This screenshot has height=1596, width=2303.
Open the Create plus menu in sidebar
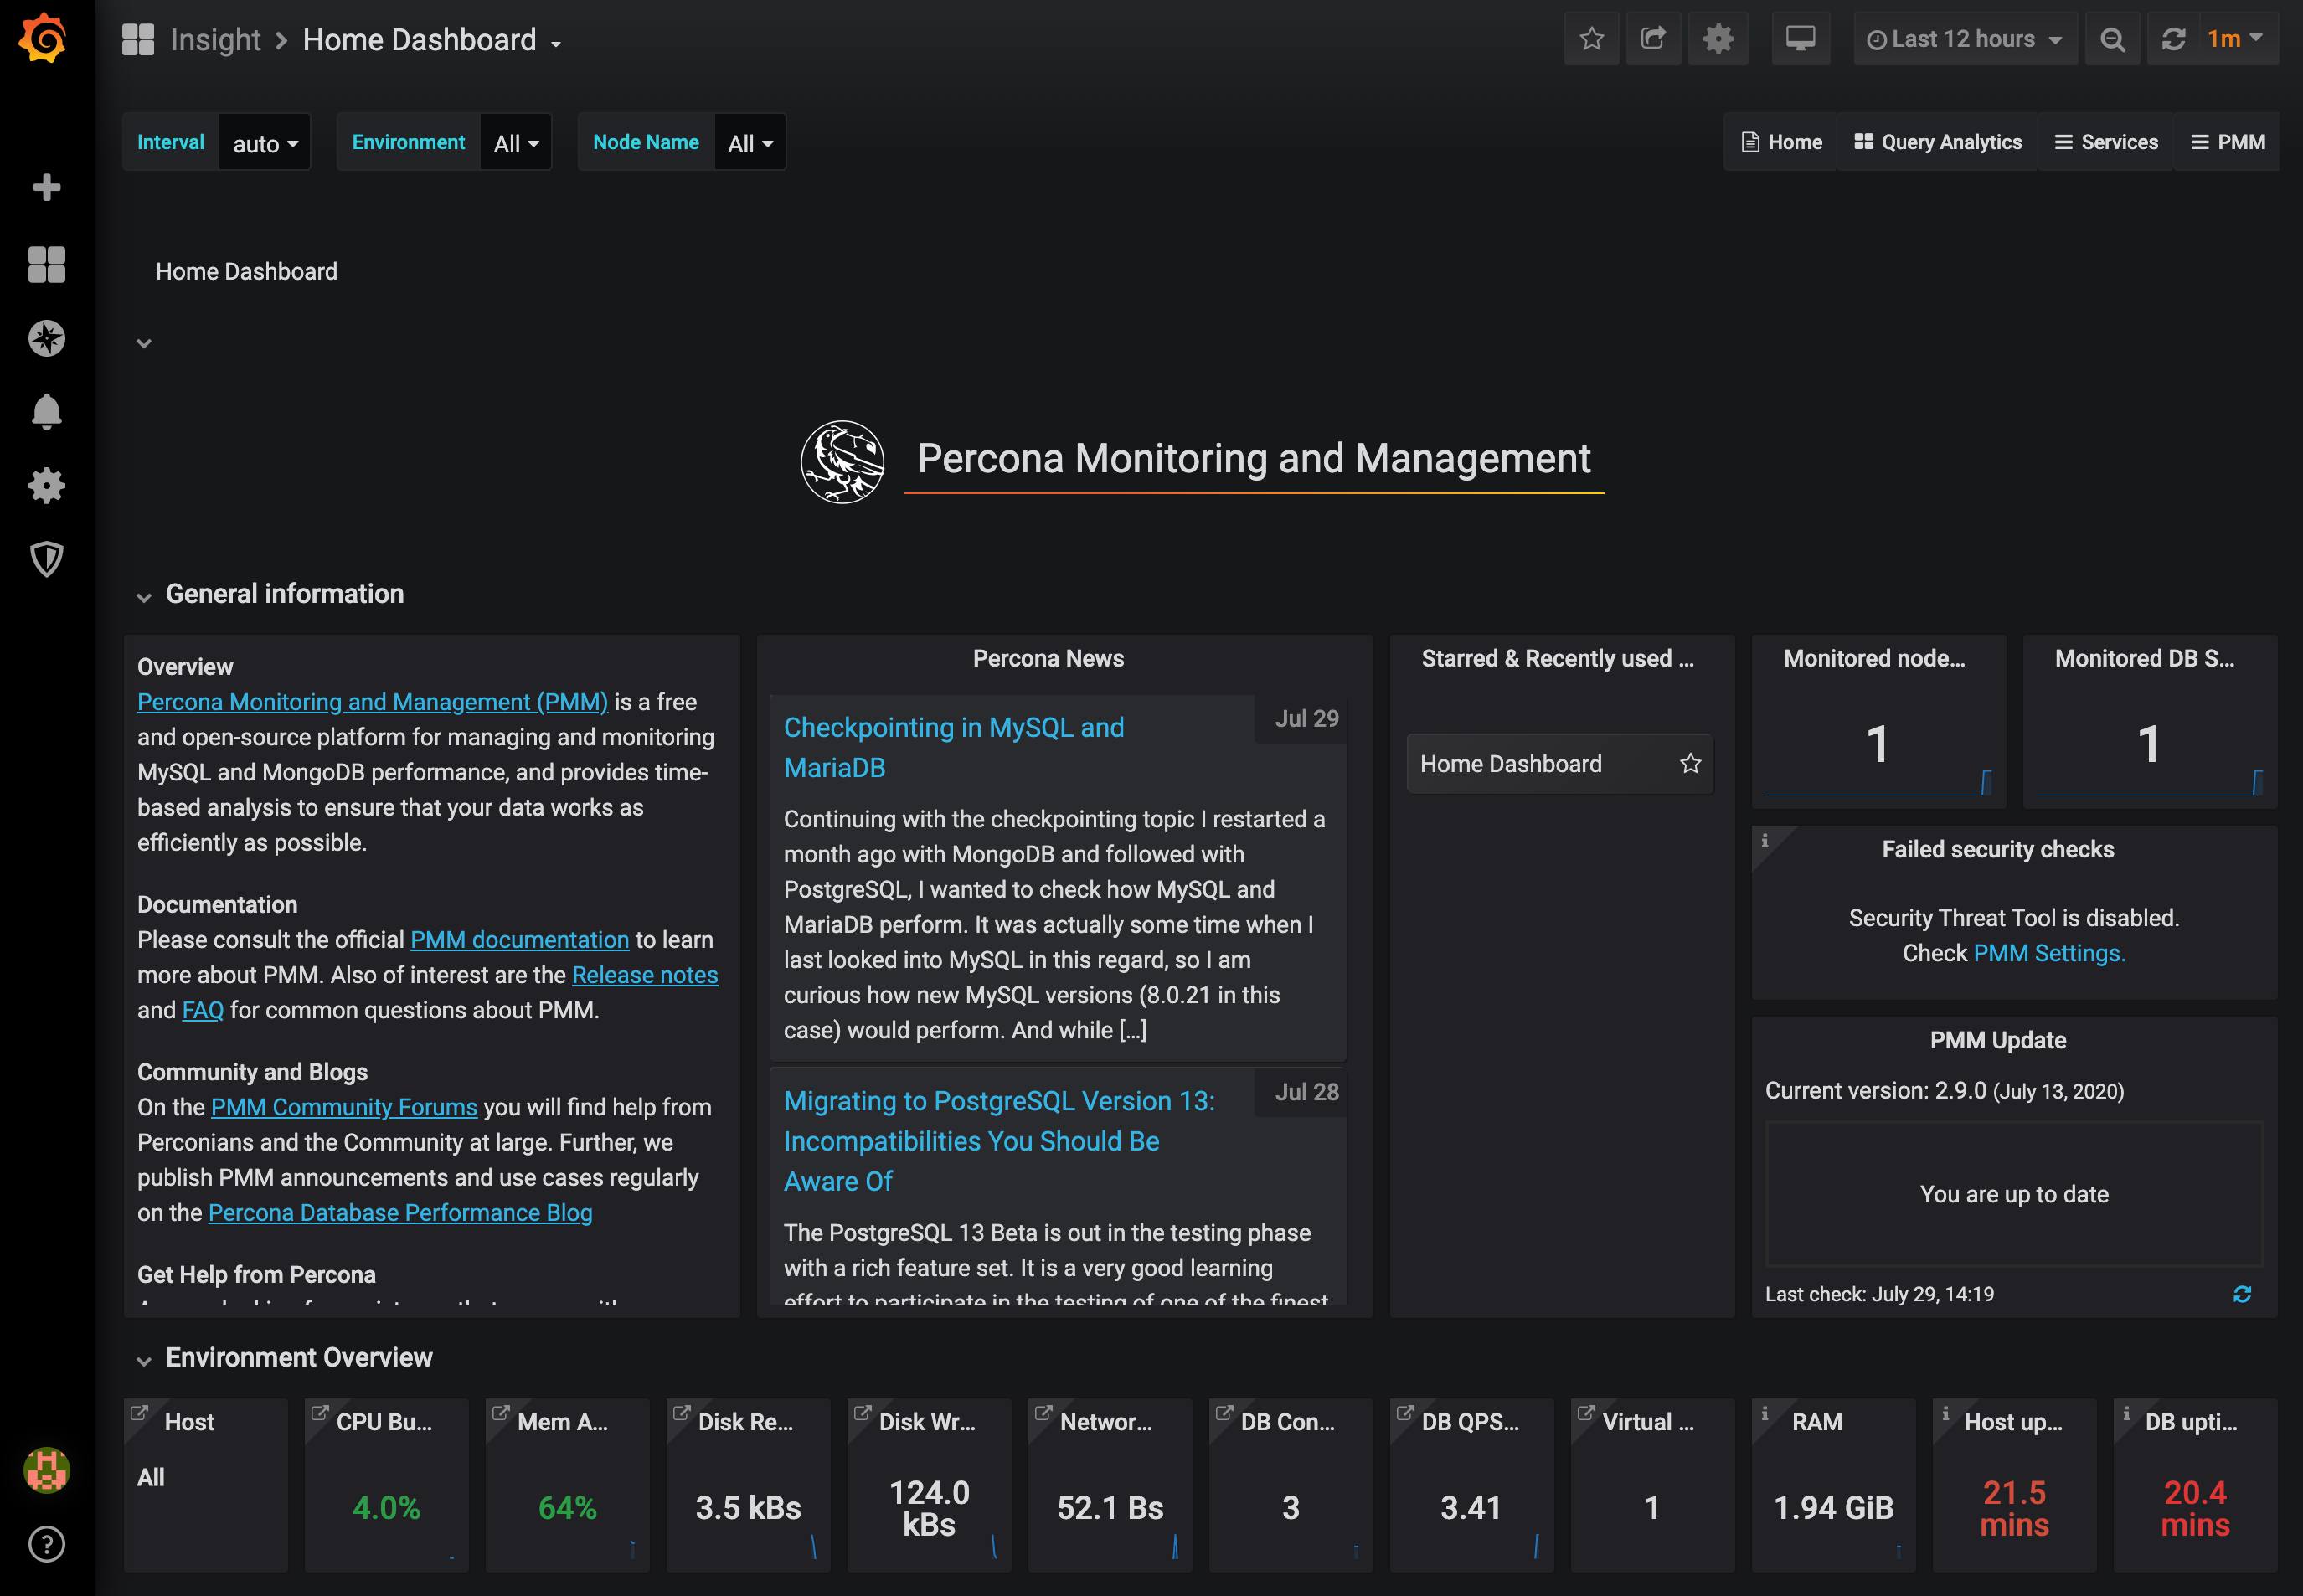pos(46,187)
